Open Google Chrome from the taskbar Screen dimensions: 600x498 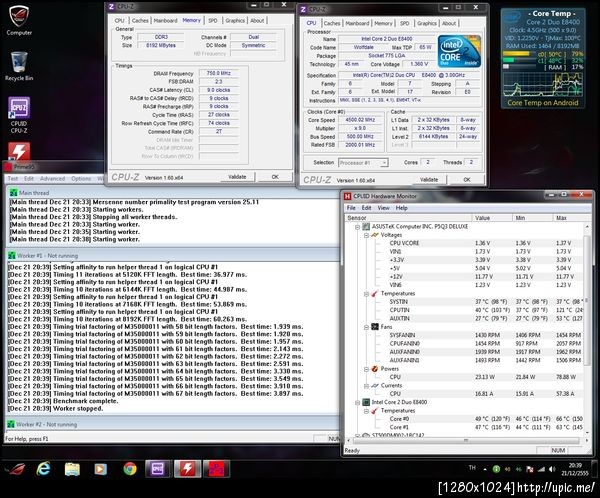pos(130,469)
